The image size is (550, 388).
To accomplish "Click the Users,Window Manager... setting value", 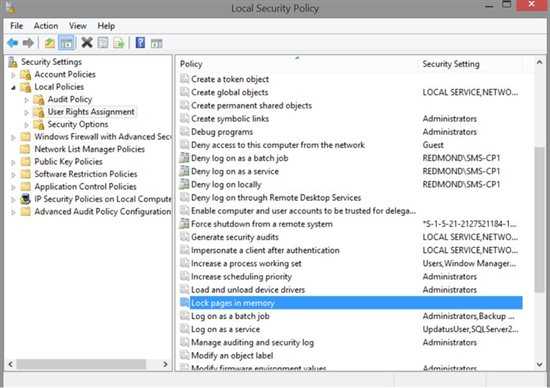I will (469, 263).
